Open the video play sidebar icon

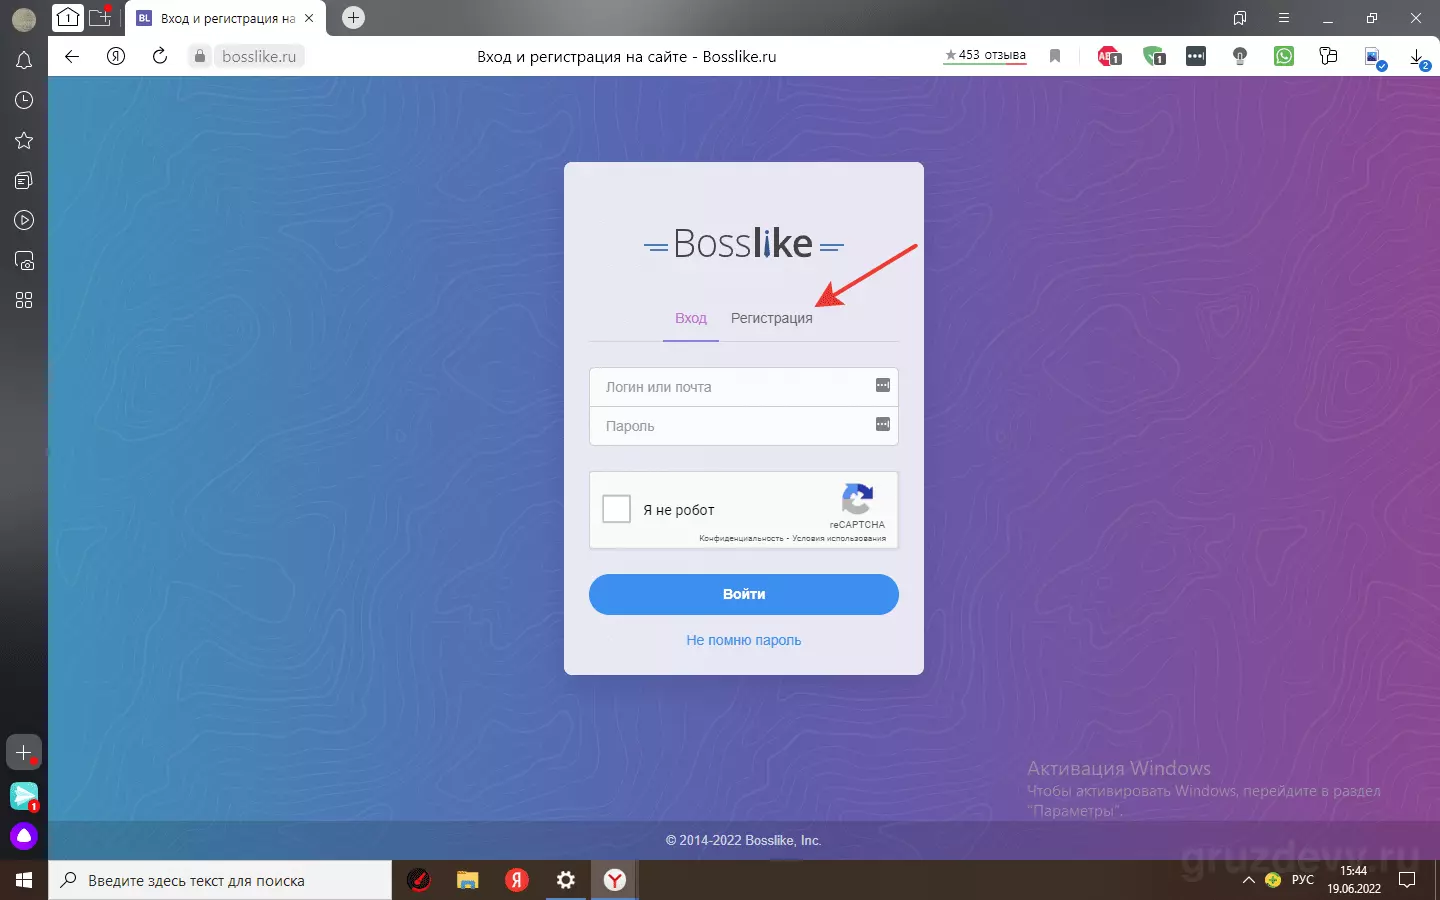24,220
